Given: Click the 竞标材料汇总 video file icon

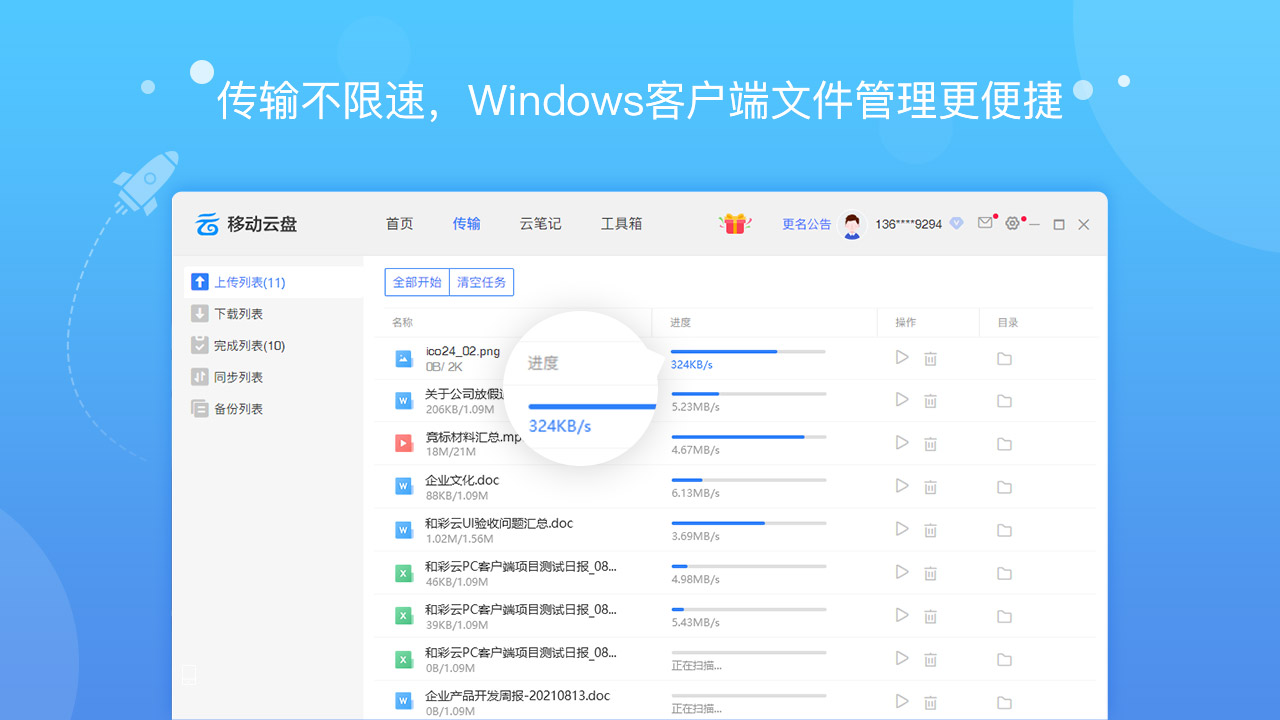Looking at the screenshot, I should tap(404, 444).
